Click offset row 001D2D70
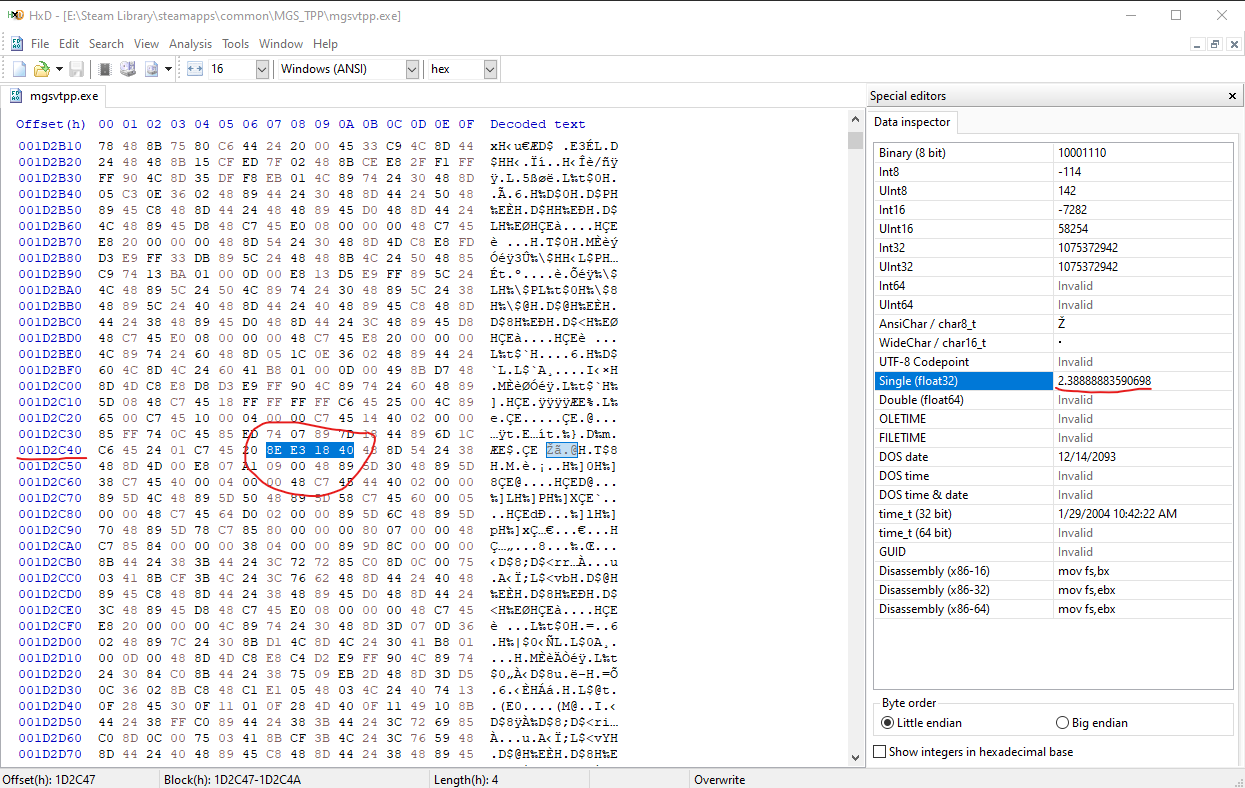This screenshot has height=788, width=1245. point(50,754)
